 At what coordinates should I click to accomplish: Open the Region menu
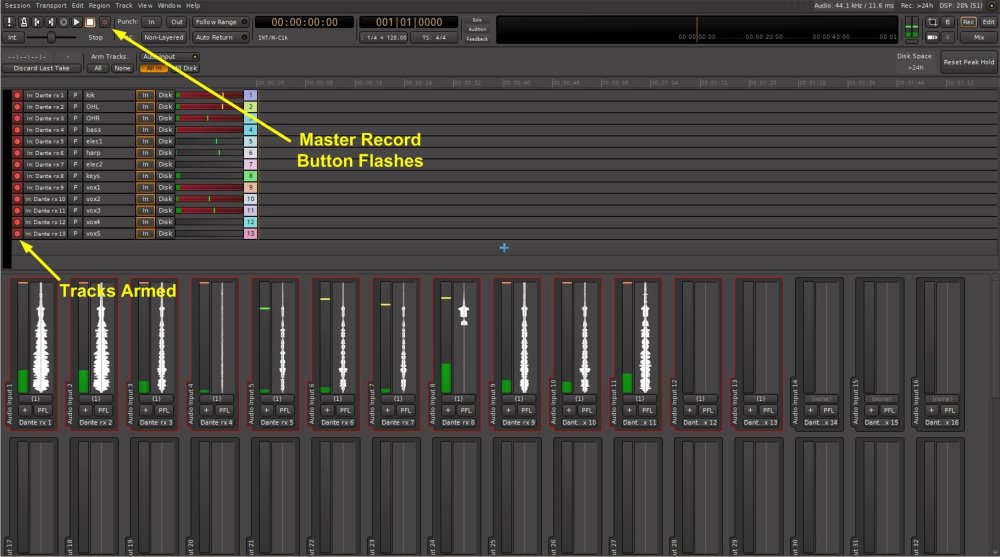[99, 5]
